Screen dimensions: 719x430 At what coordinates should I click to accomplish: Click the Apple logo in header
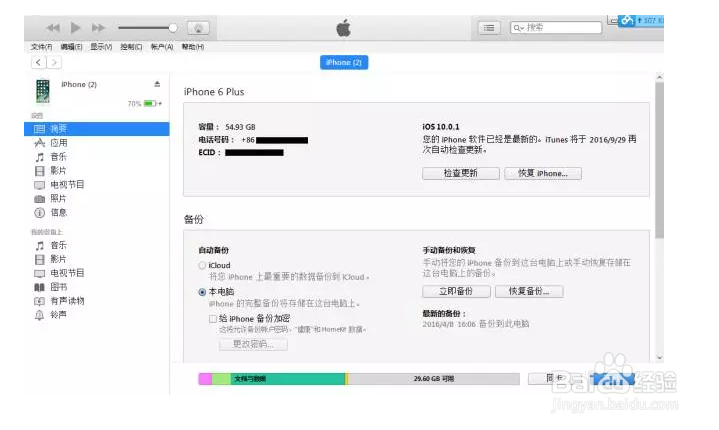343,28
